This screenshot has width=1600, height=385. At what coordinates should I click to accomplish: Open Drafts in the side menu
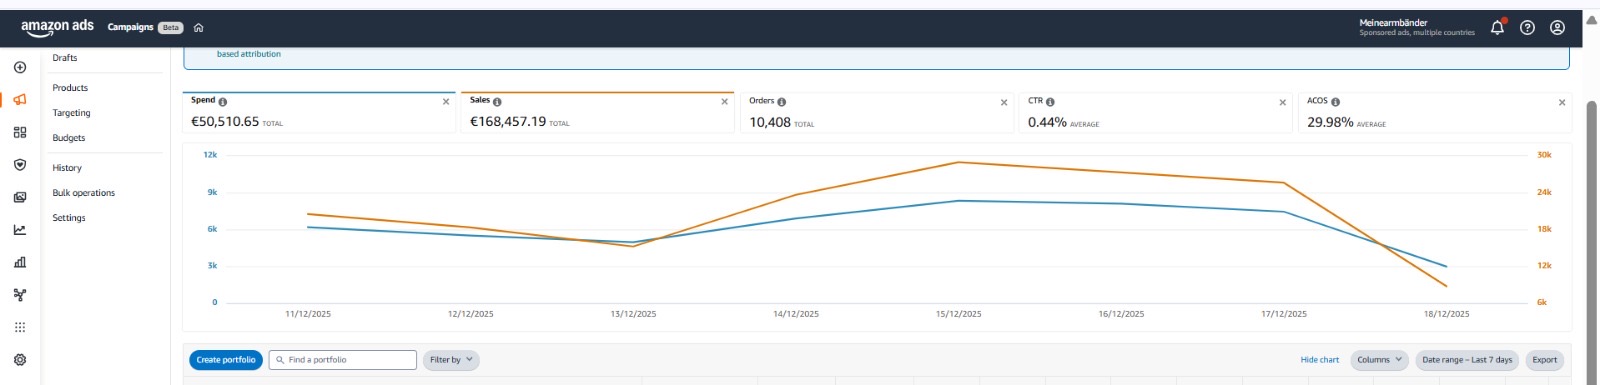(x=65, y=58)
